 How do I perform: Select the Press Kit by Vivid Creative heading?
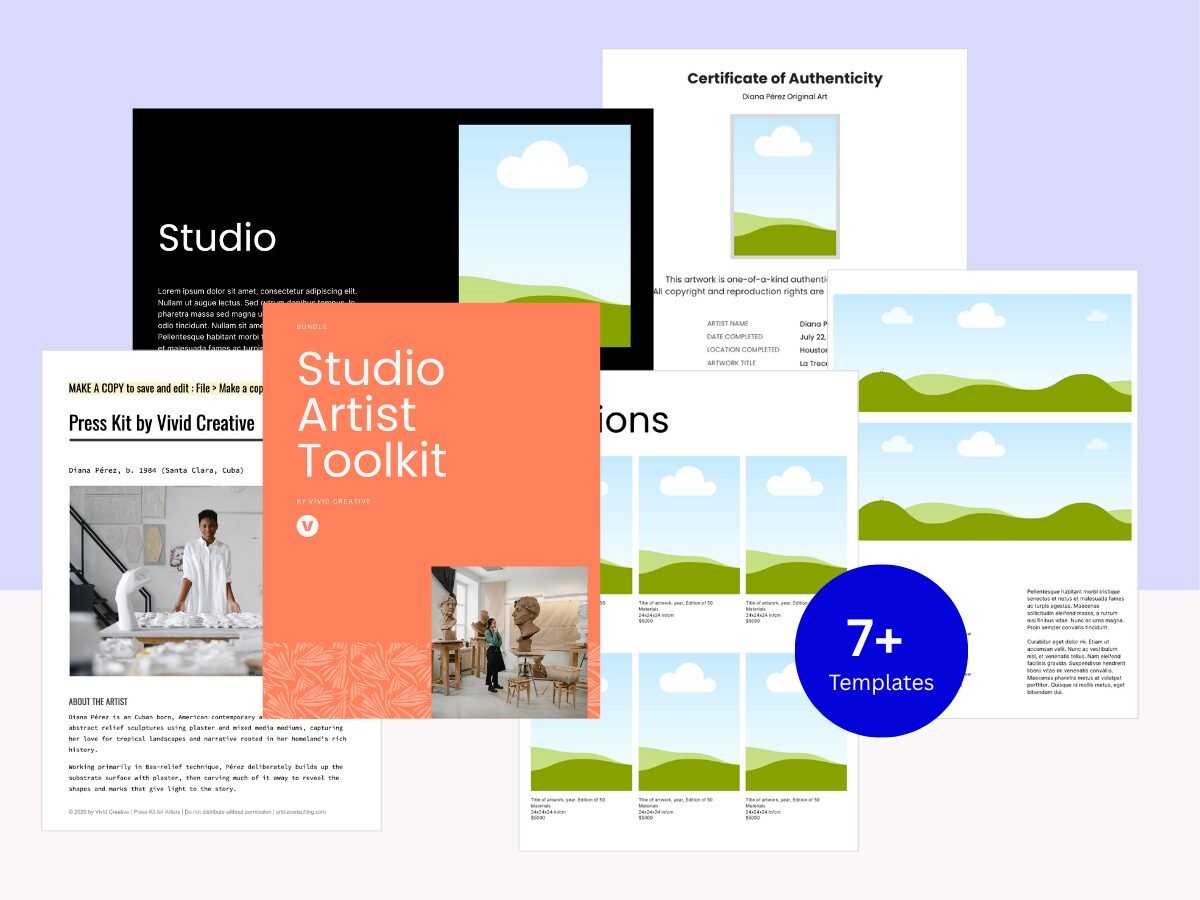click(162, 424)
